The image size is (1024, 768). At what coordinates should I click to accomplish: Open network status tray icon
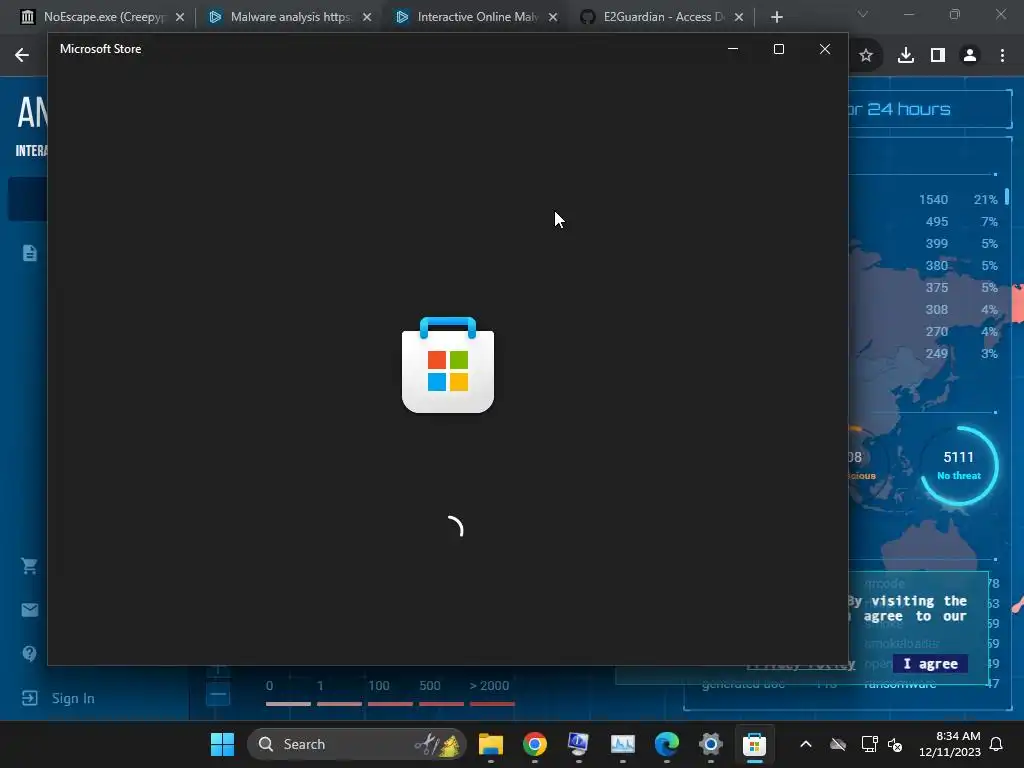[x=869, y=744]
